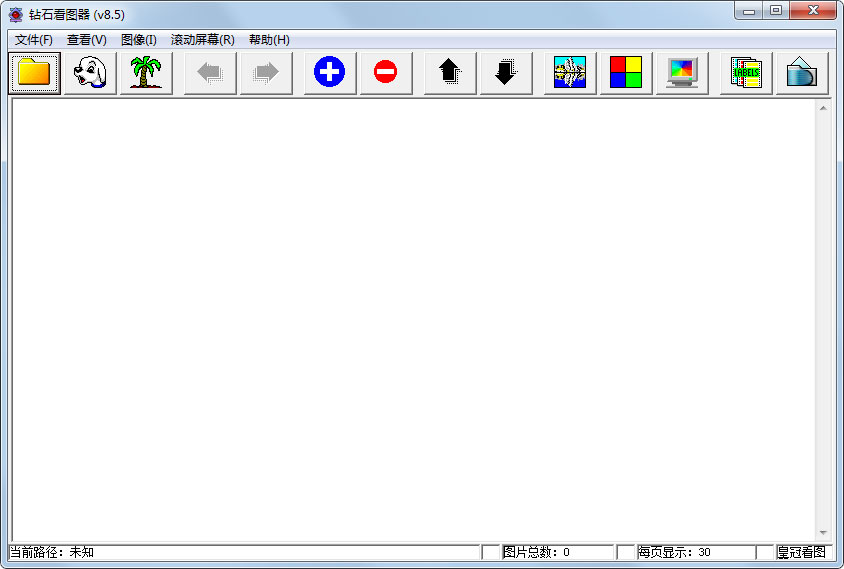This screenshot has width=844, height=569.
Task: Maximize the 钻石看图器 window
Action: [776, 11]
